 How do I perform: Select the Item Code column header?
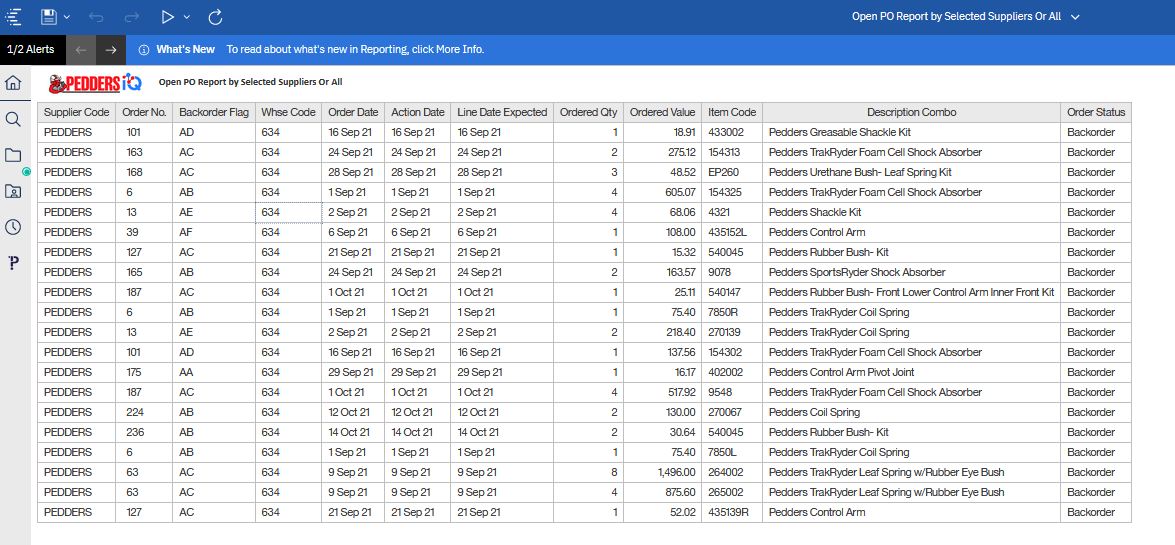click(732, 112)
